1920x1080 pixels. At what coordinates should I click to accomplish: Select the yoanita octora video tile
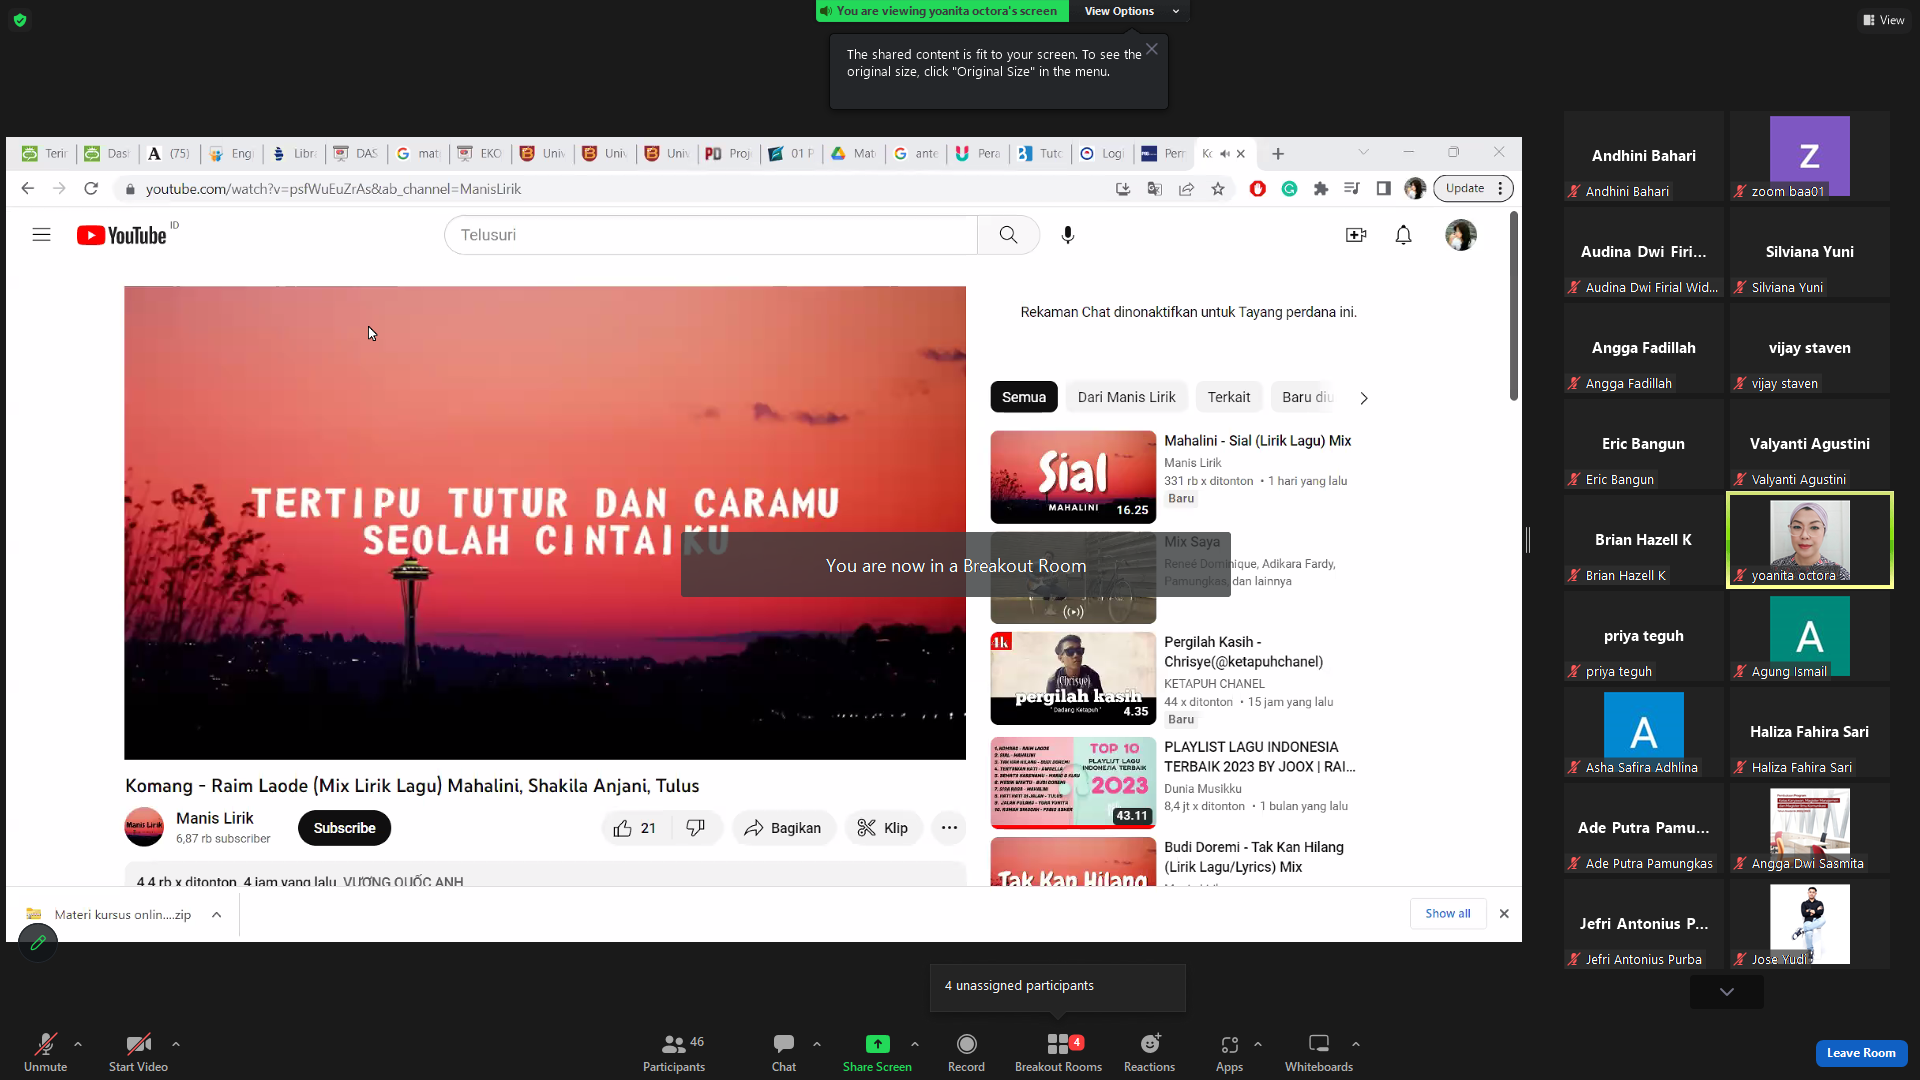pos(1810,540)
